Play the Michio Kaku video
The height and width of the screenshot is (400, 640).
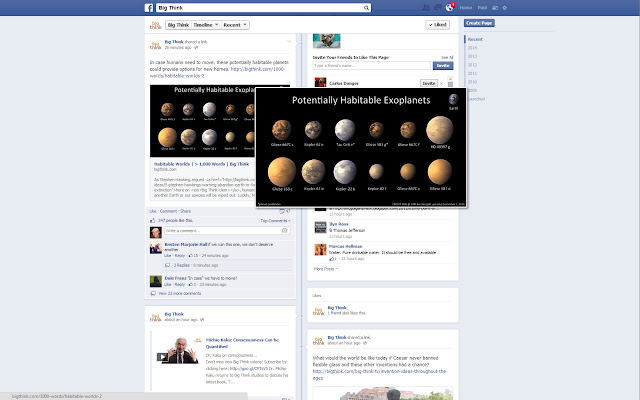point(162,357)
